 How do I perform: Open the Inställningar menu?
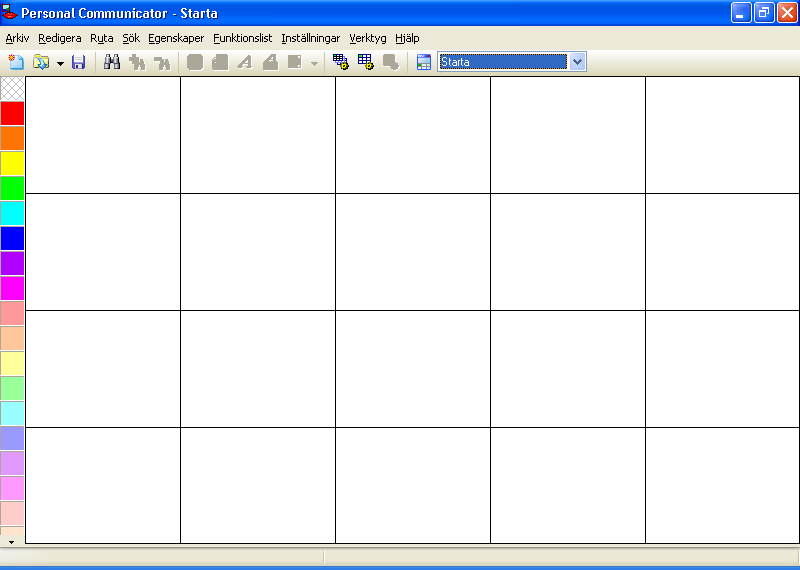tap(311, 38)
